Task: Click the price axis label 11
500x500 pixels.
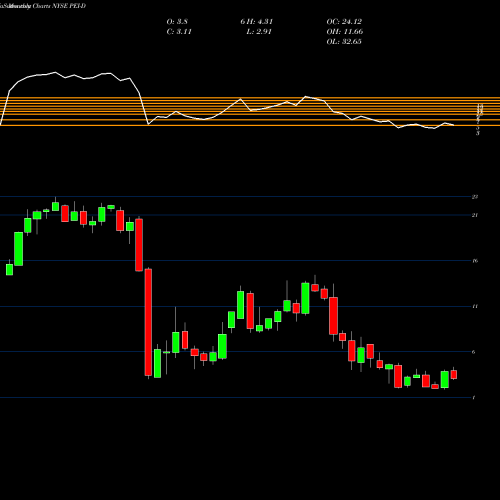Action: click(x=475, y=306)
